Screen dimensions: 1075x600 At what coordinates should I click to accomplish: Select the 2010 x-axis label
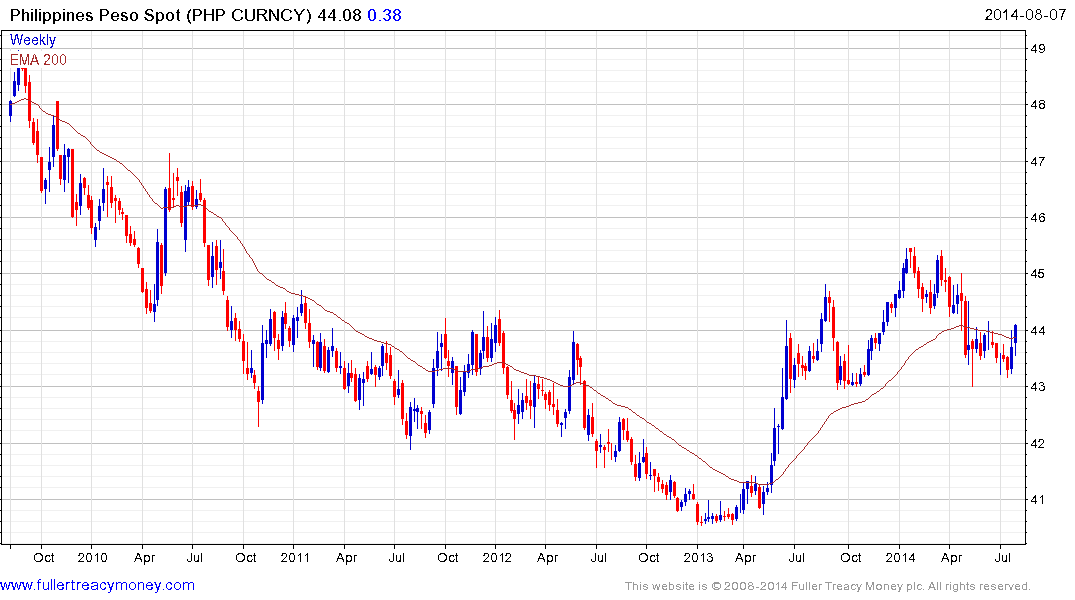pos(93,557)
